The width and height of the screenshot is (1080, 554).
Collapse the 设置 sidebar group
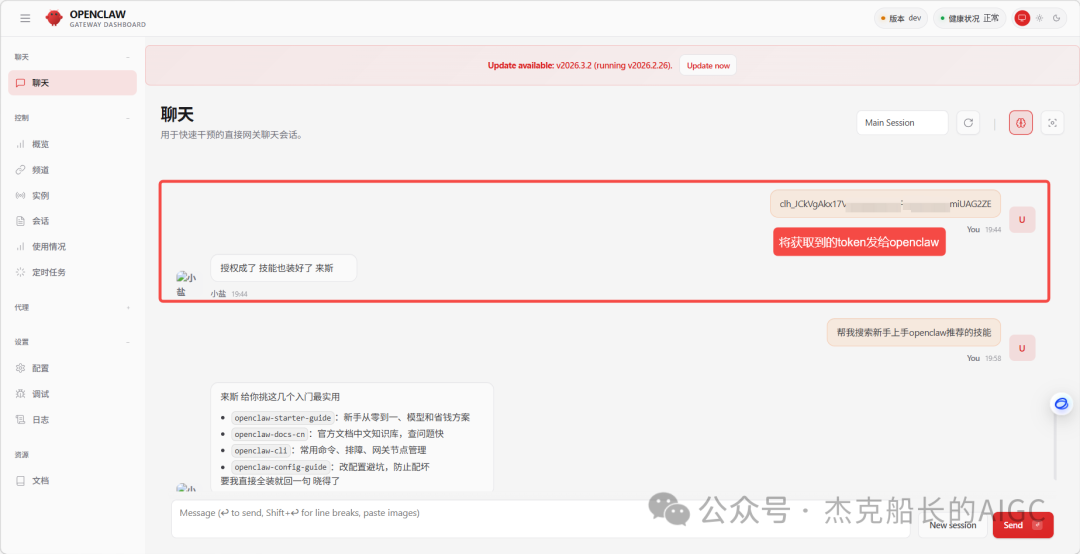point(127,342)
